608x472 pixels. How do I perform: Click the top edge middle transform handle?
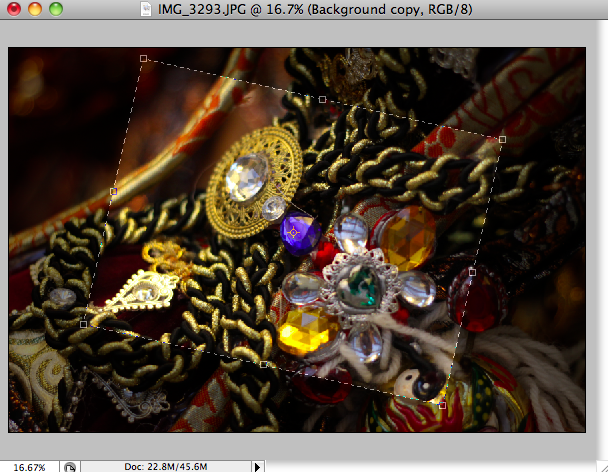tap(322, 99)
